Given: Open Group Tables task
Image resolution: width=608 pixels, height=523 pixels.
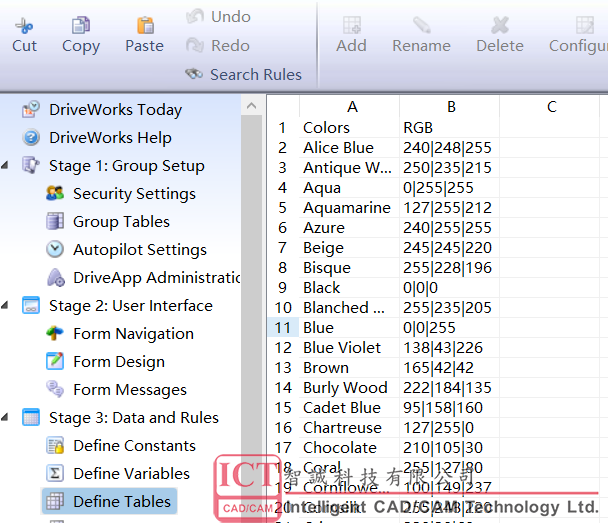Looking at the screenshot, I should (x=121, y=221).
